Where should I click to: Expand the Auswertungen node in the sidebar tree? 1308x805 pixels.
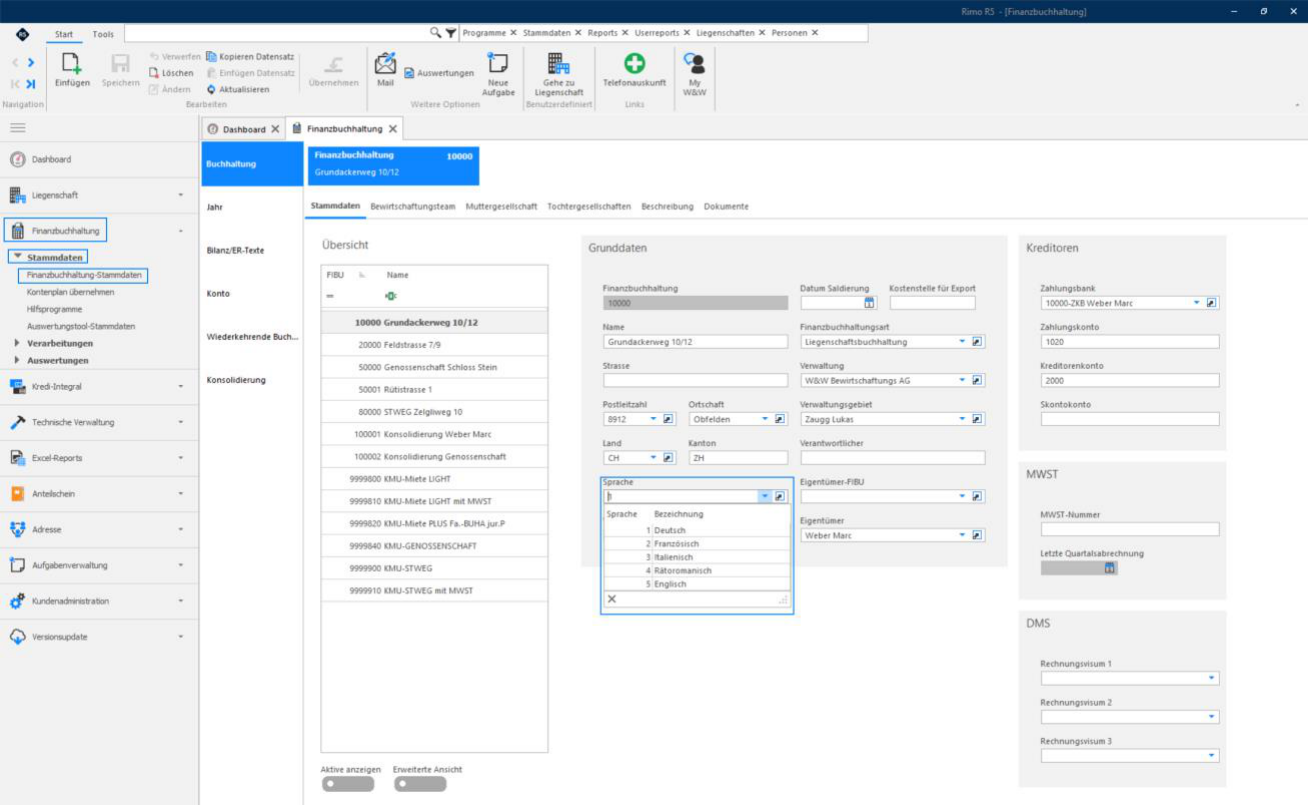point(17,360)
